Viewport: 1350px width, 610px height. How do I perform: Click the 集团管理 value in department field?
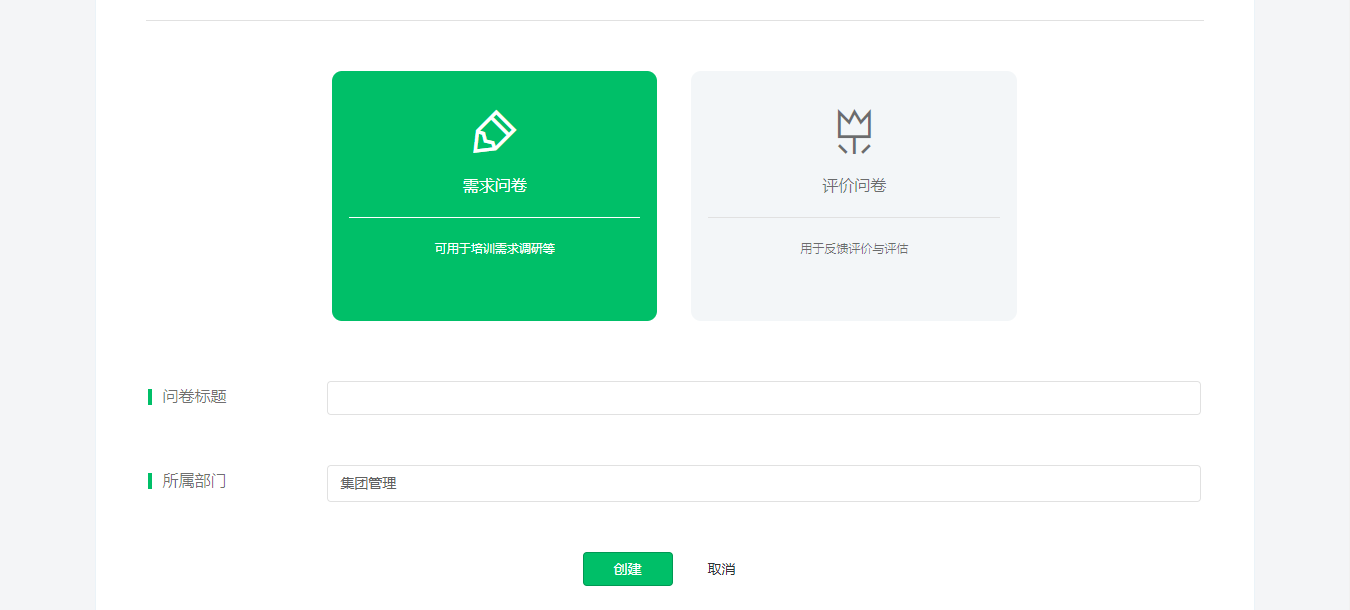(368, 484)
